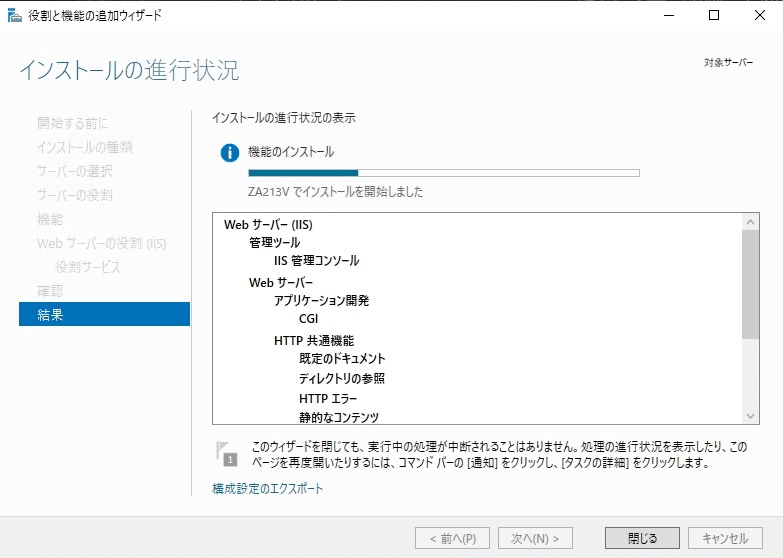Select the 役割サービス step in the sidebar

click(88, 267)
